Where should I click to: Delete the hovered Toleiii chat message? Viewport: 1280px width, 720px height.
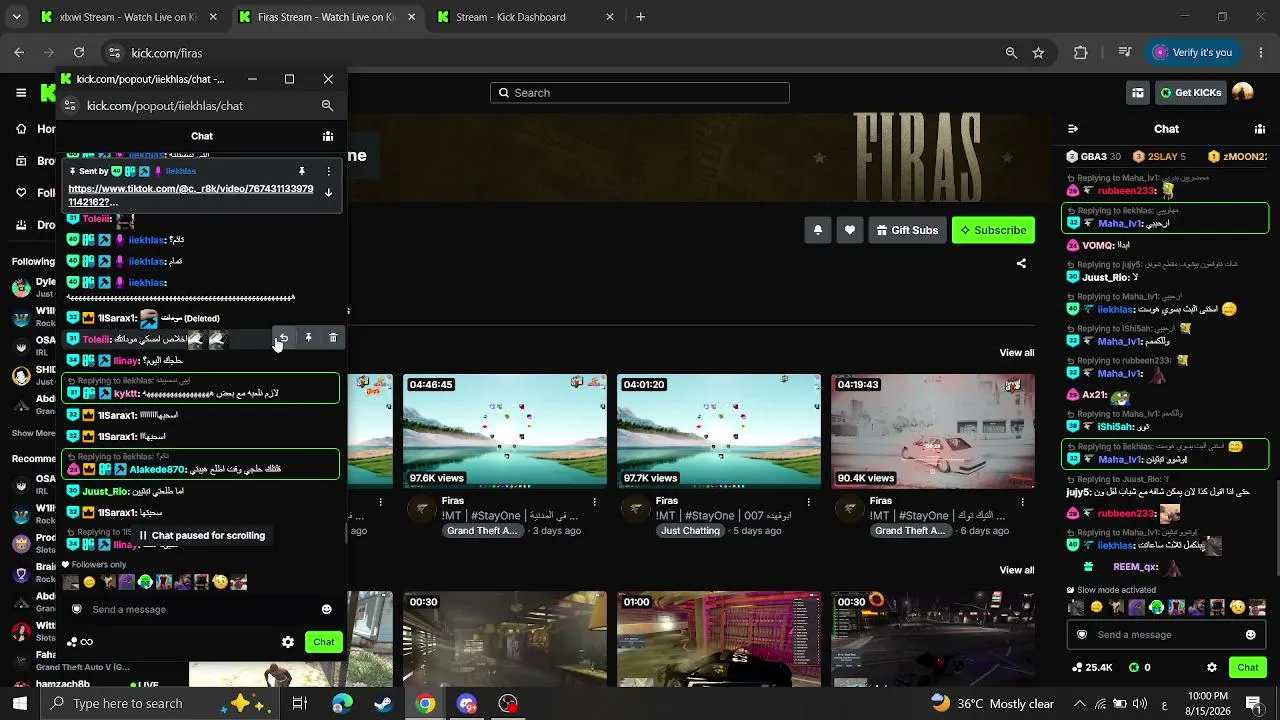coord(333,338)
